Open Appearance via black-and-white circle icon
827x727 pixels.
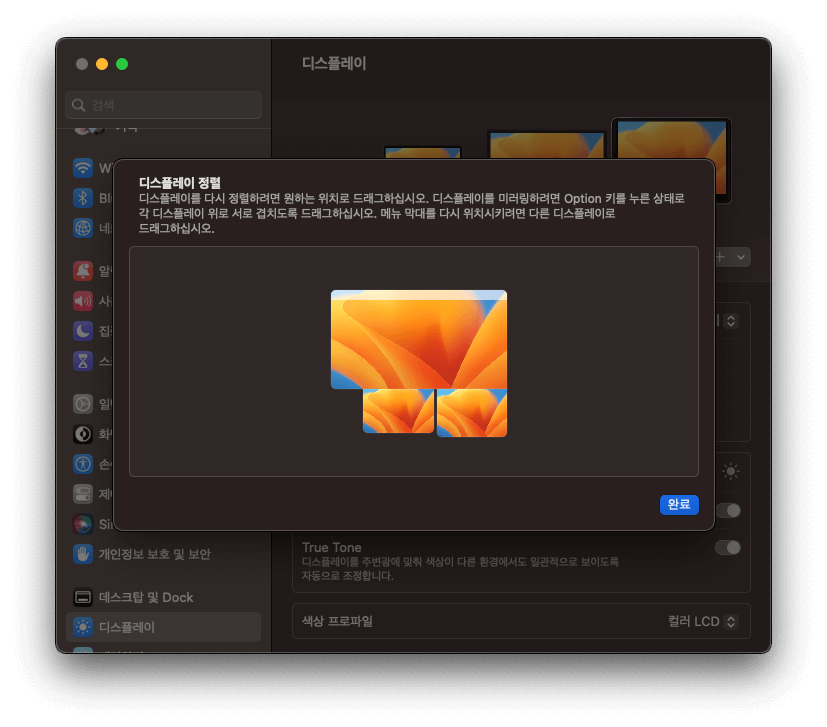point(83,434)
